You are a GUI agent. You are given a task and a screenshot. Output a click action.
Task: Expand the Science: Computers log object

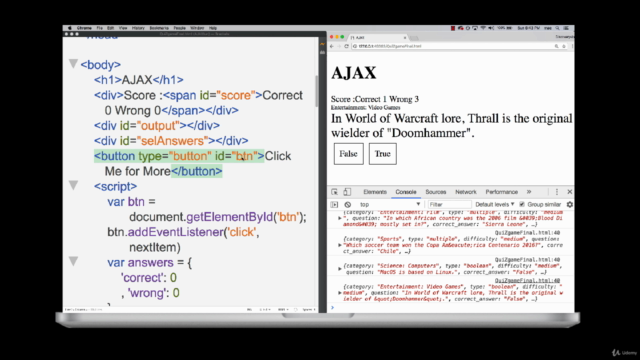pos(340,269)
